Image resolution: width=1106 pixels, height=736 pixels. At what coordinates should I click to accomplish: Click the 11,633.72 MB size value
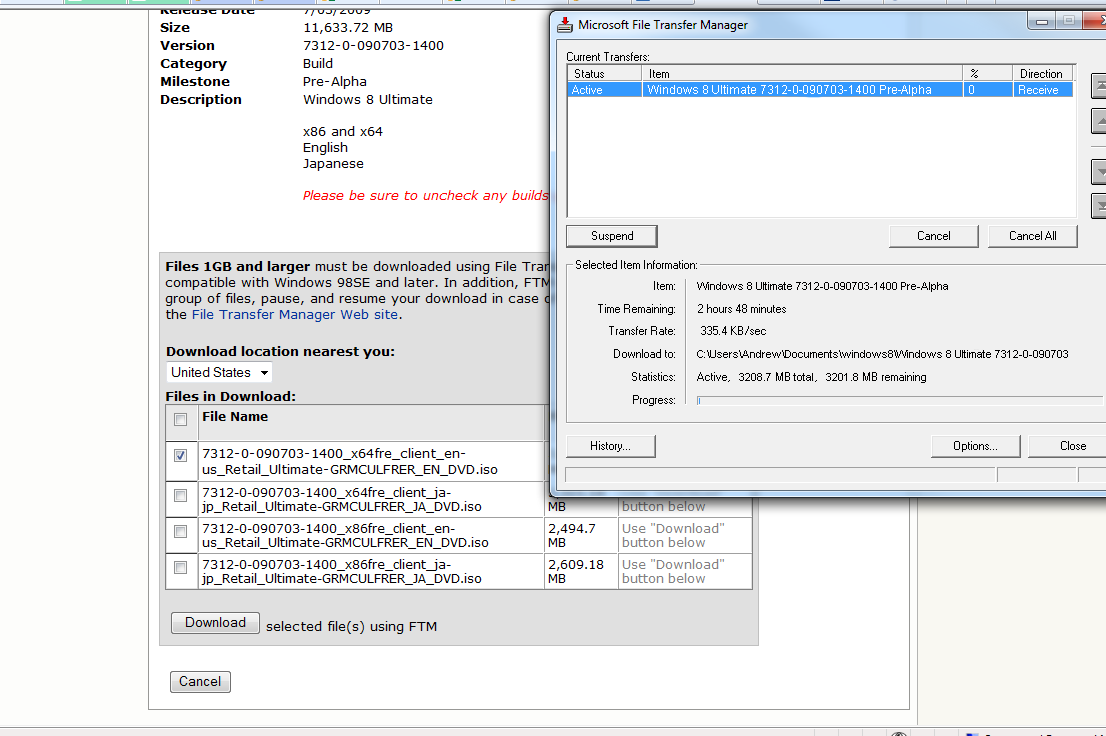pos(348,28)
